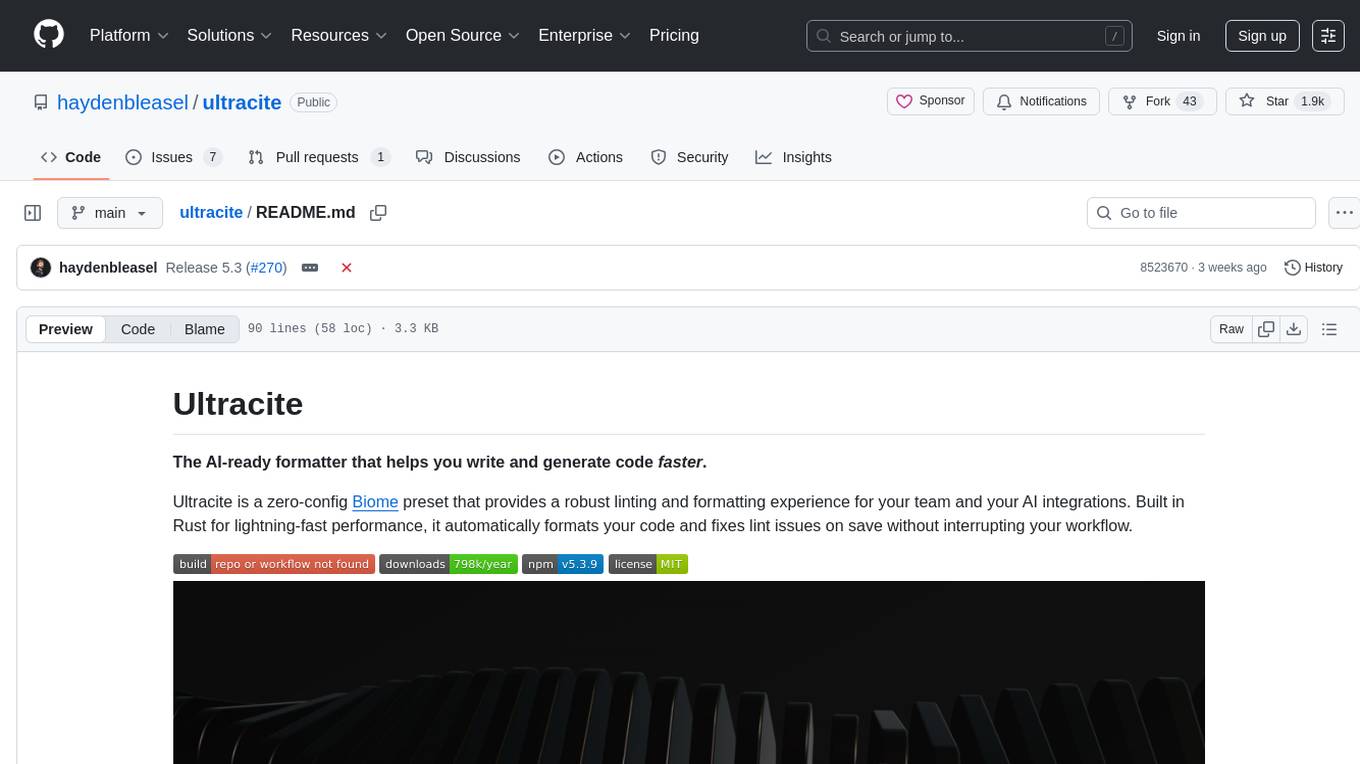1360x764 pixels.
Task: Open the ultracite breadcrumb folder link
Action: coord(211,213)
